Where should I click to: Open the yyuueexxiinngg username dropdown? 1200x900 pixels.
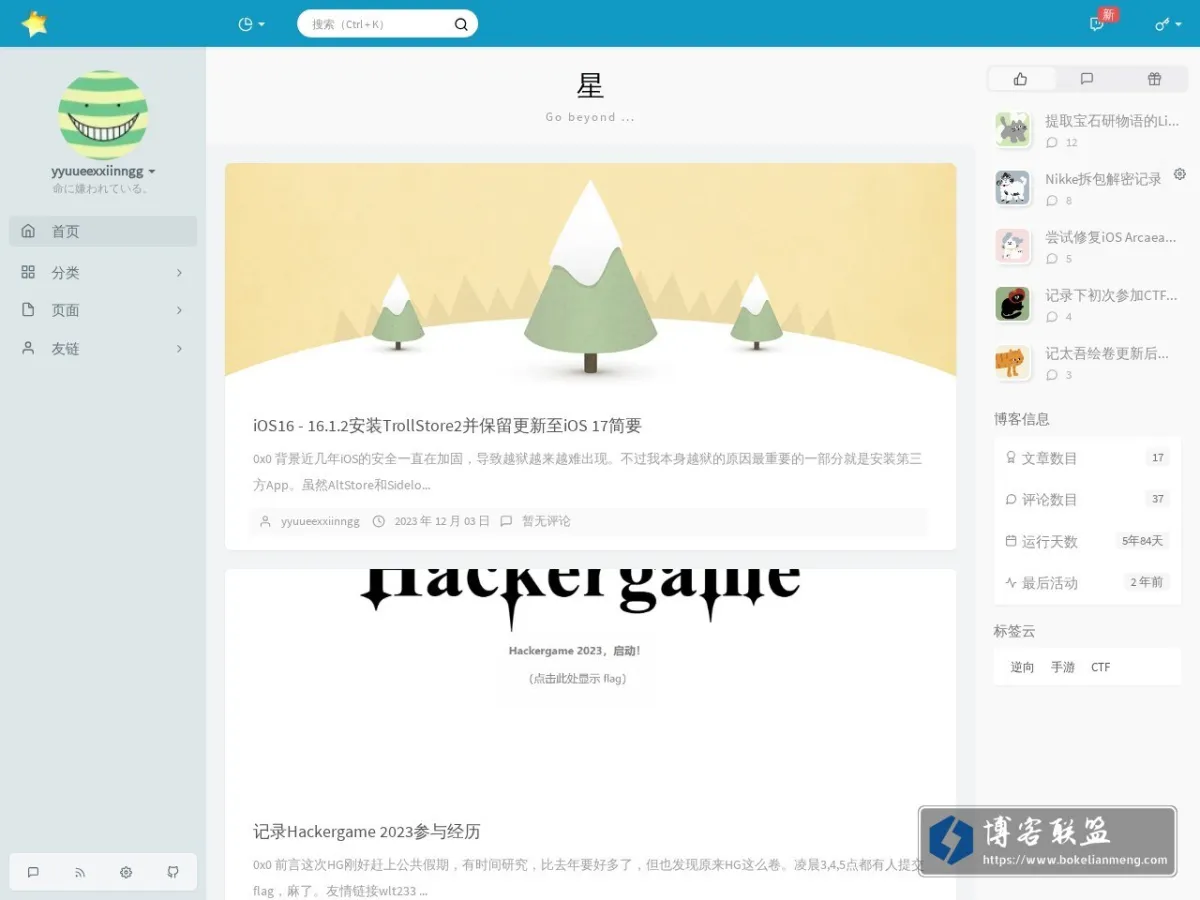103,171
